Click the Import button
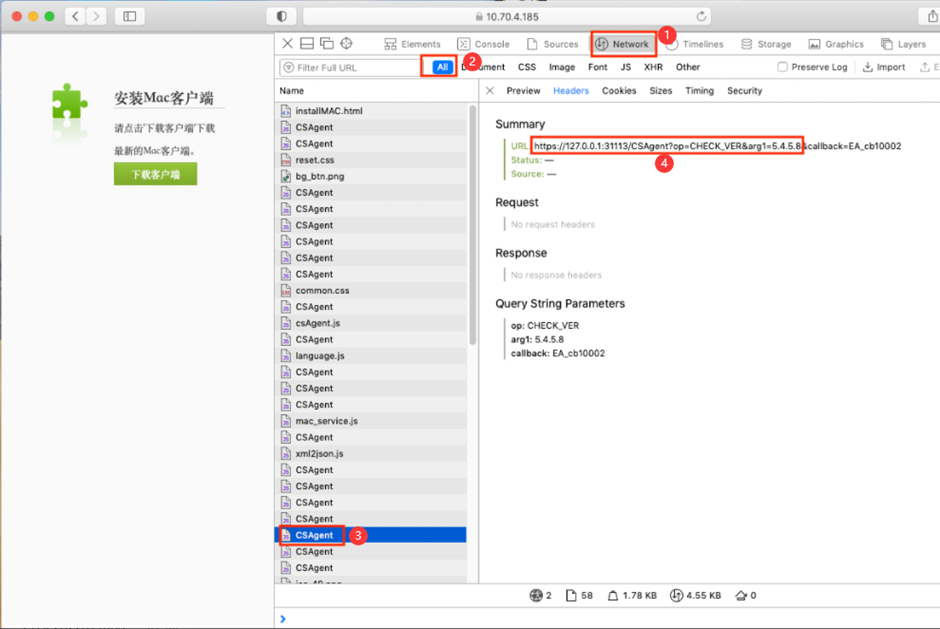 pos(884,67)
